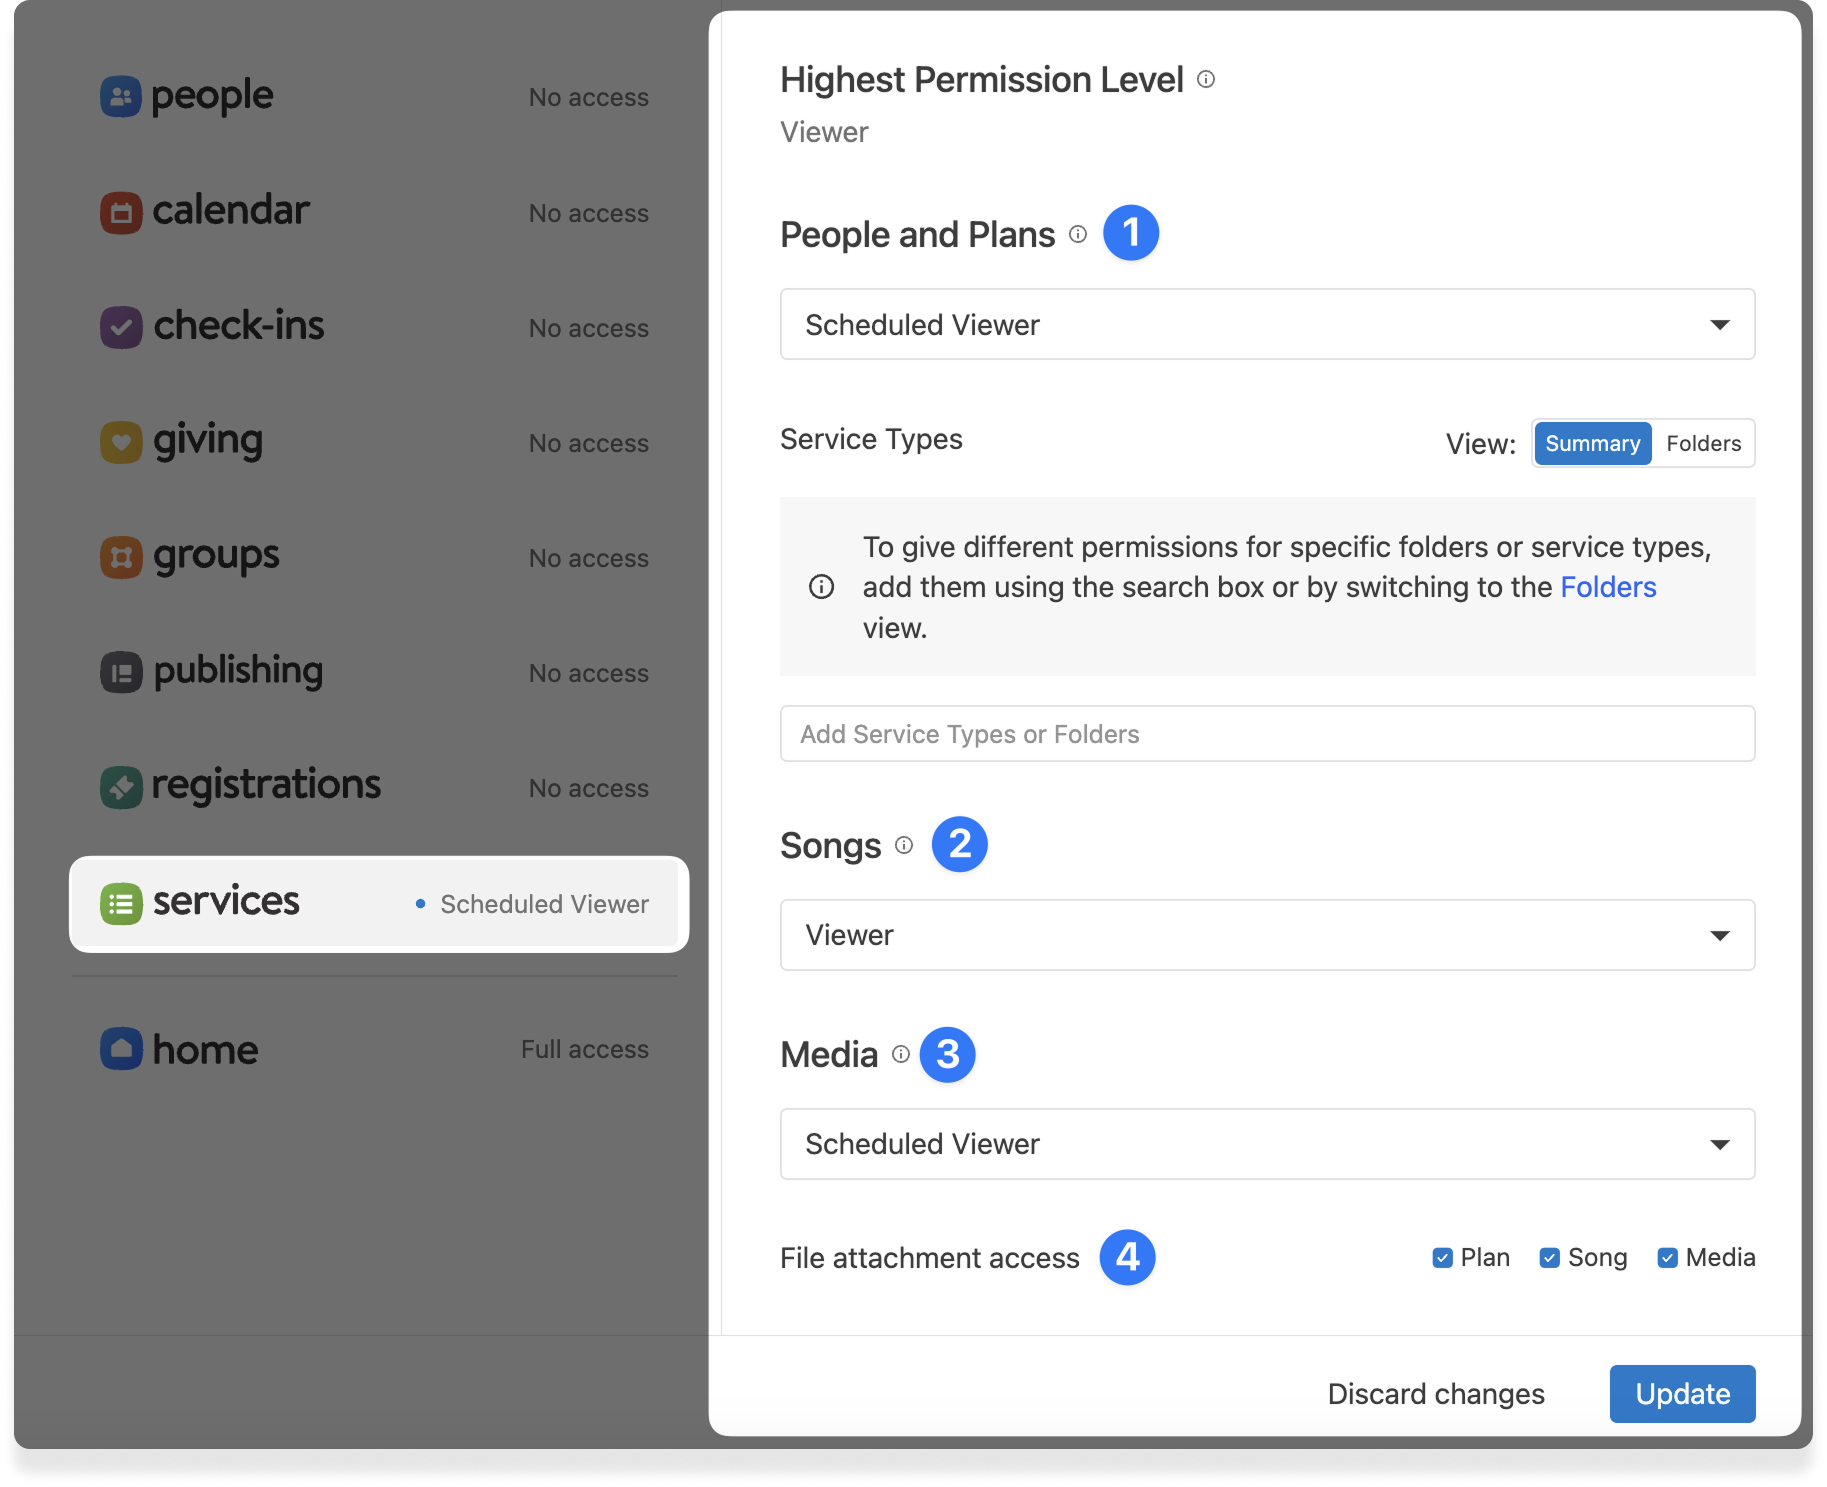Select the Summary view tab

coord(1592,443)
